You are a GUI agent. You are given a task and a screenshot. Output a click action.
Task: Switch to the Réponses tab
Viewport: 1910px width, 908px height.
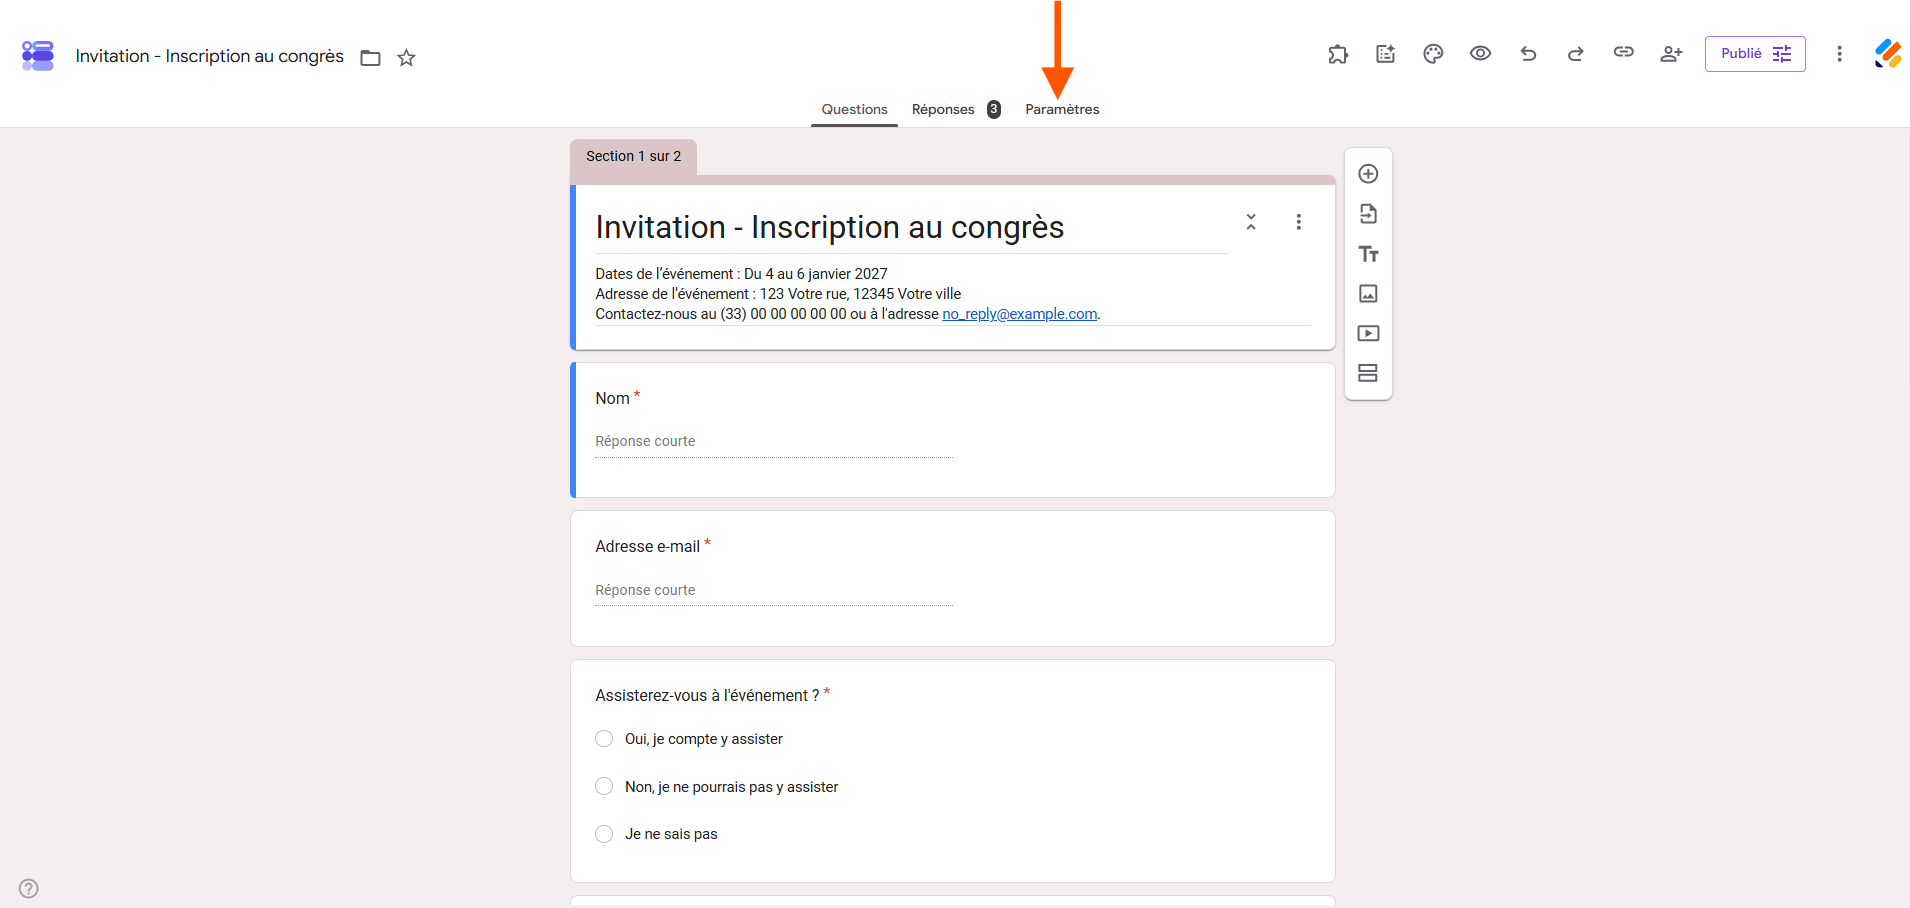[956, 109]
